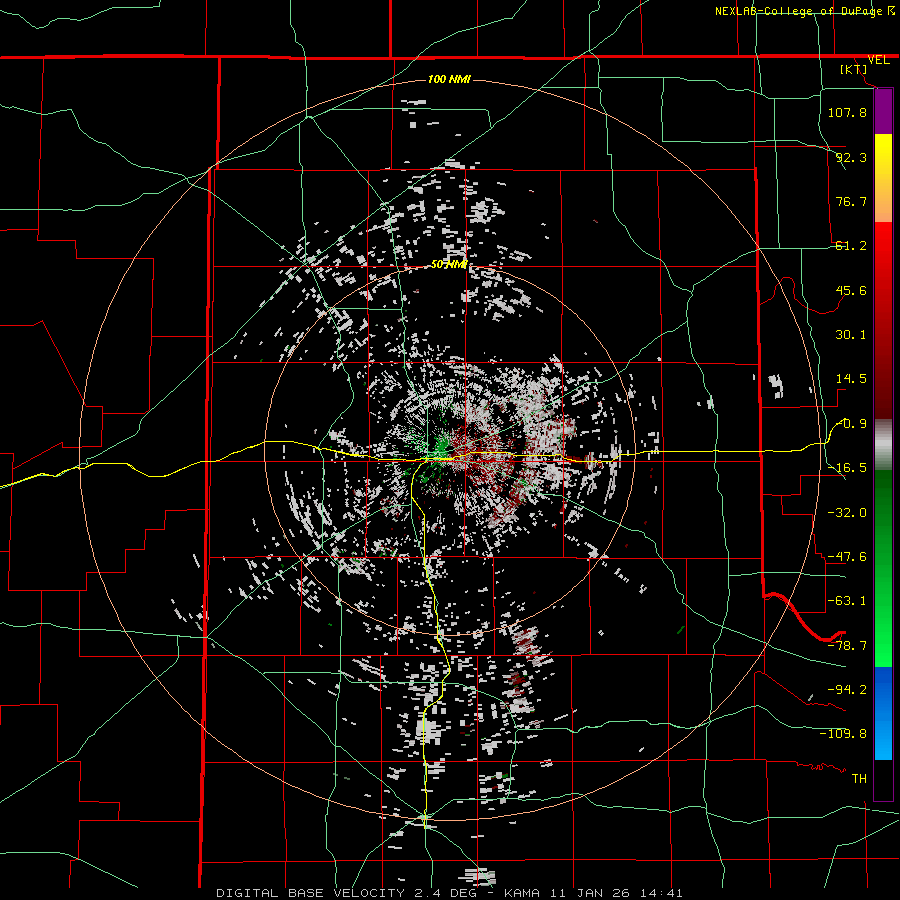Click the -16.5 velocity scale value
900x900 pixels.
[847, 468]
